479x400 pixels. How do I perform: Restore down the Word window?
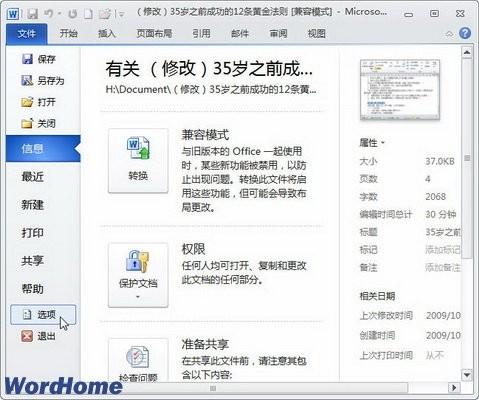coord(434,14)
